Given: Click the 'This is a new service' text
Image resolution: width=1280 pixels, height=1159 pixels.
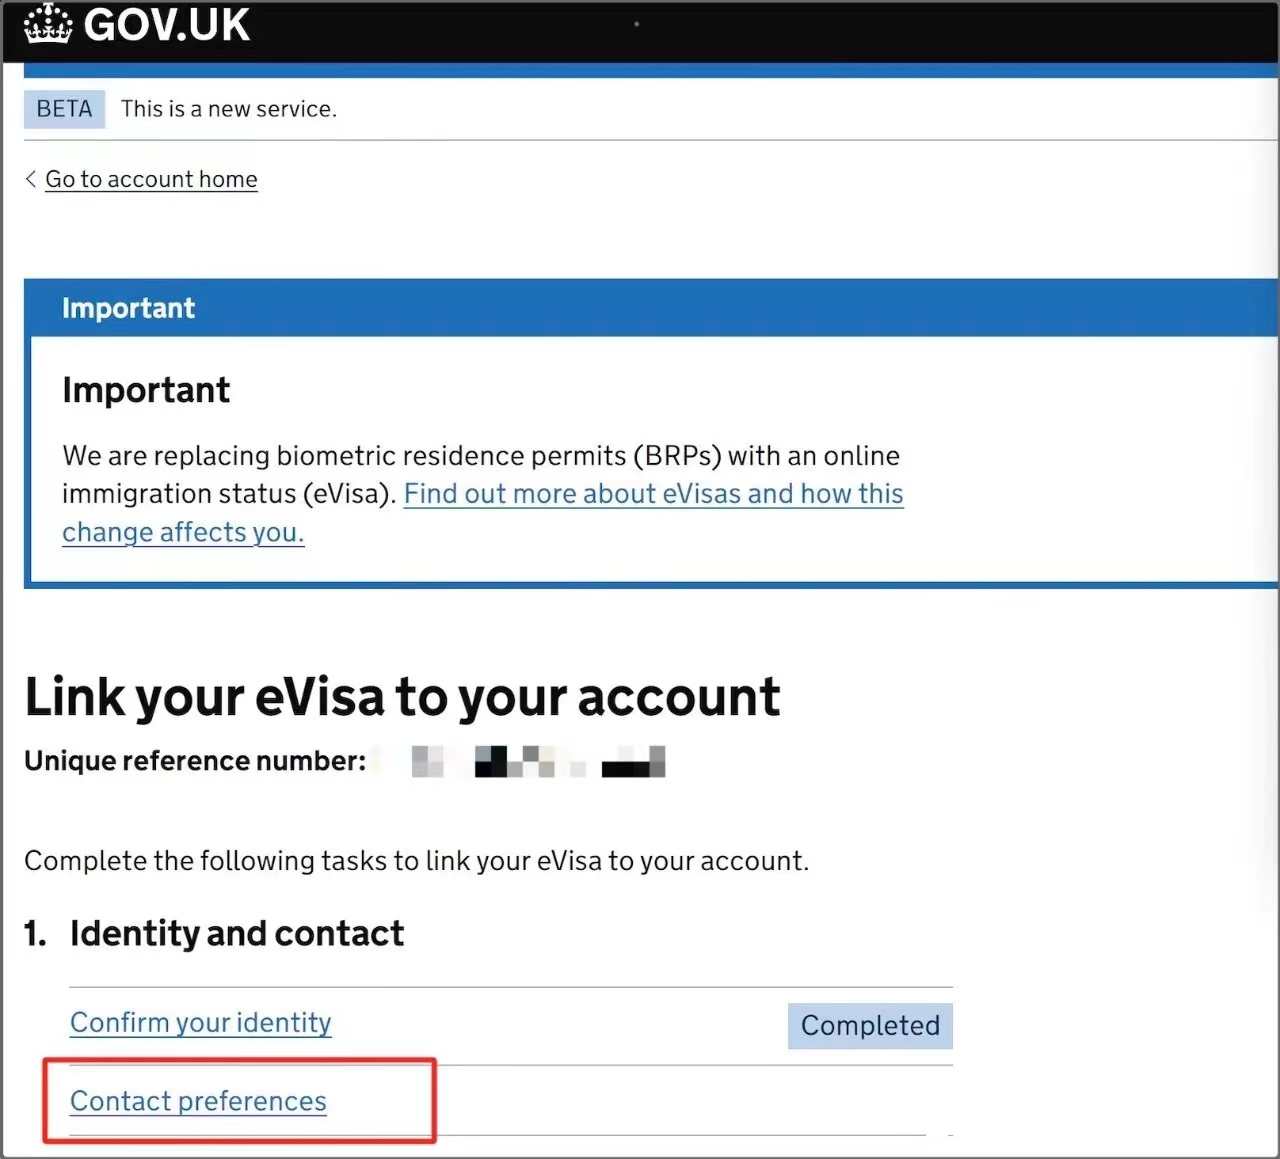Looking at the screenshot, I should (229, 109).
